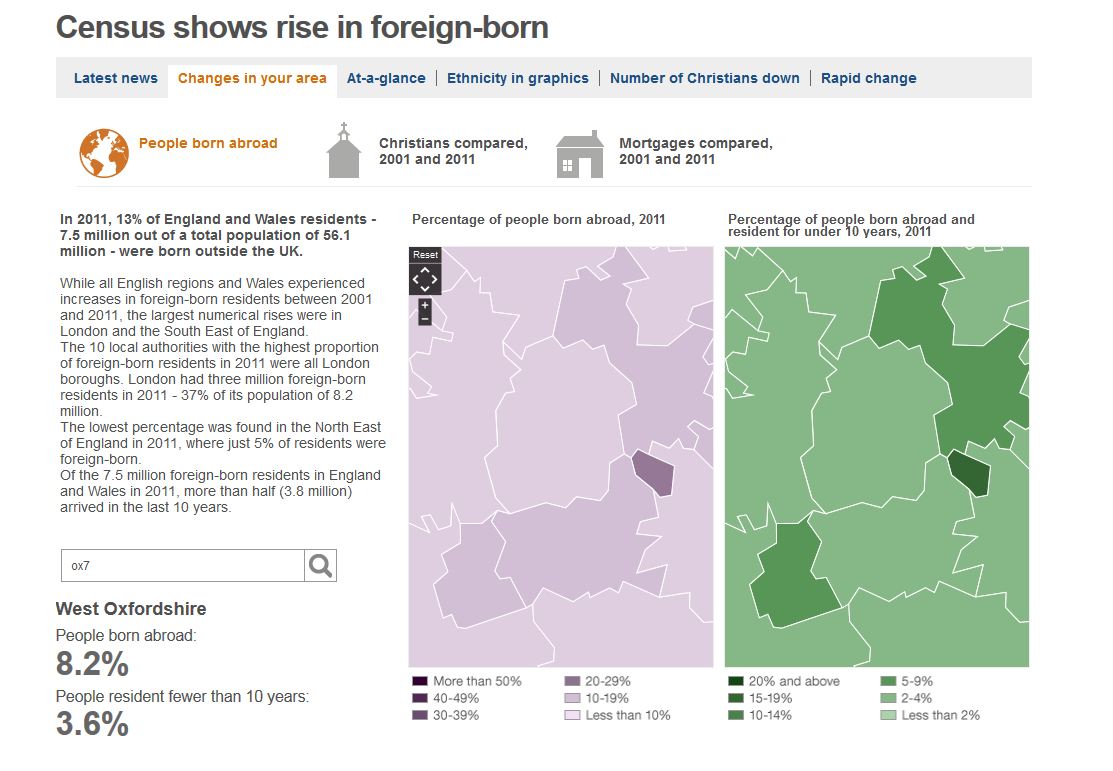Open the Latest news tab
This screenshot has width=1113, height=771.
click(116, 78)
